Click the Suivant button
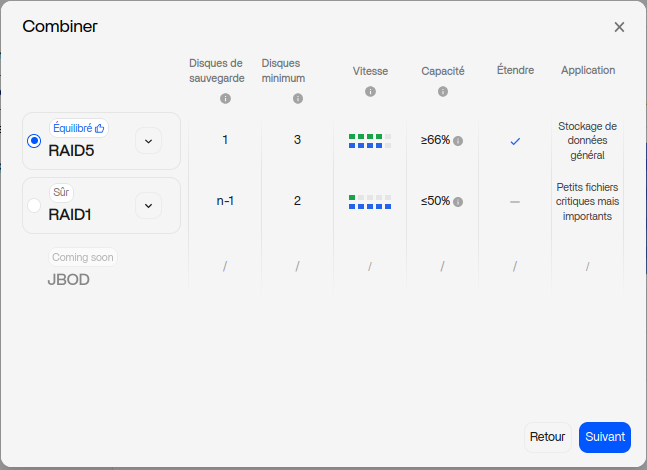647x470 pixels. (x=605, y=437)
